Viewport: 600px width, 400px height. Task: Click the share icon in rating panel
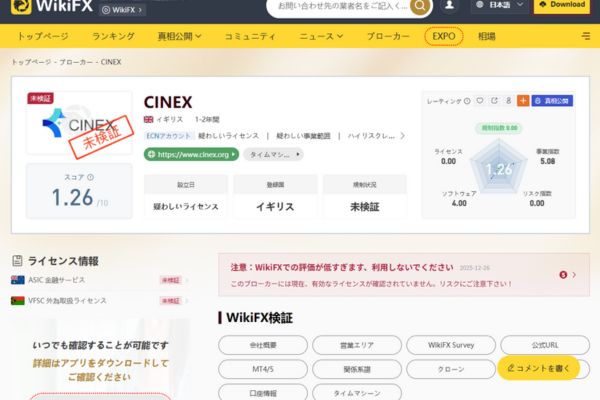(x=494, y=101)
